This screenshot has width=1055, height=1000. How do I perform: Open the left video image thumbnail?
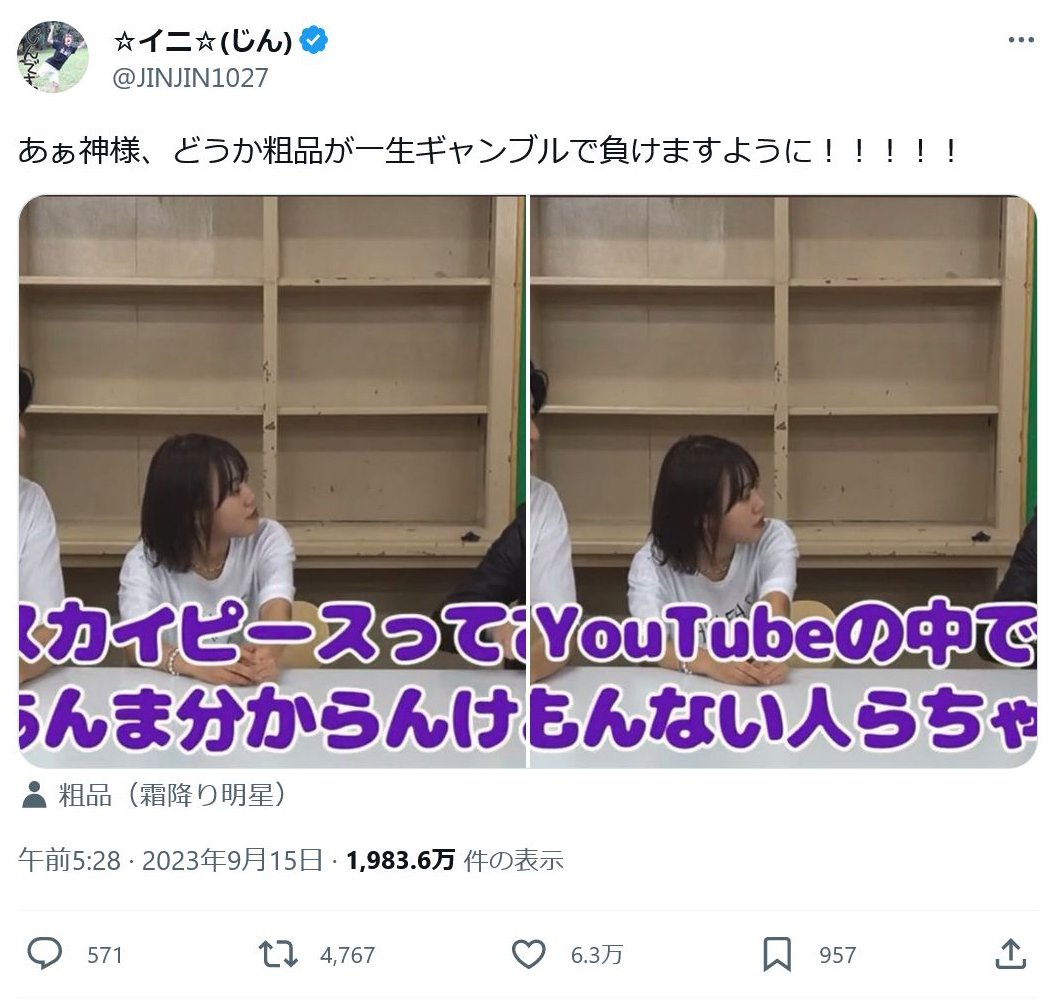pyautogui.click(x=272, y=482)
